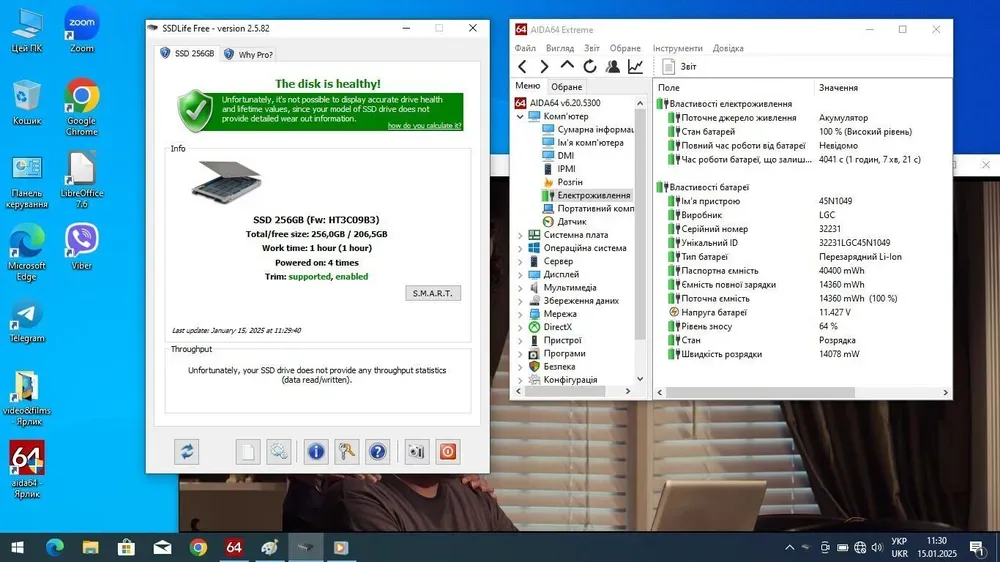Switch to the Why Pro? tab
The height and width of the screenshot is (562, 1000).
(250, 55)
